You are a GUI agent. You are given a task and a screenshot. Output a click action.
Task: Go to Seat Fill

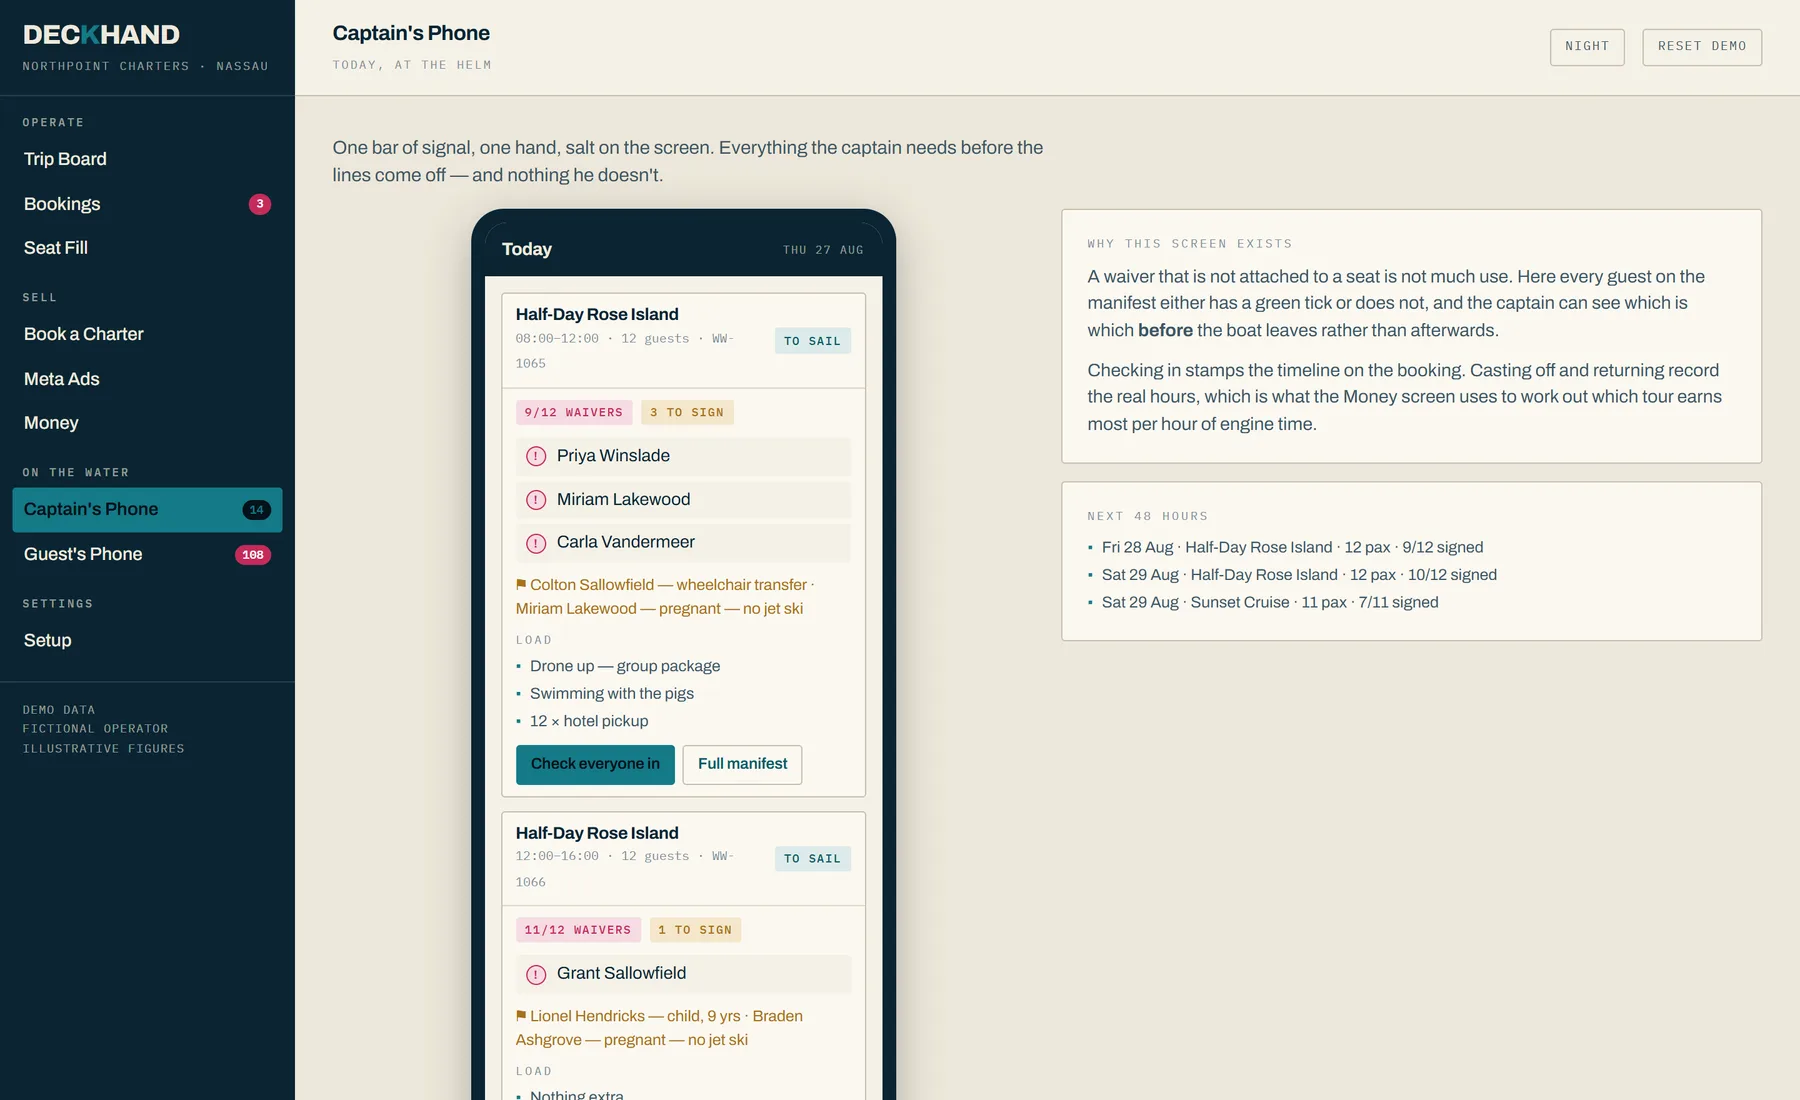point(147,248)
